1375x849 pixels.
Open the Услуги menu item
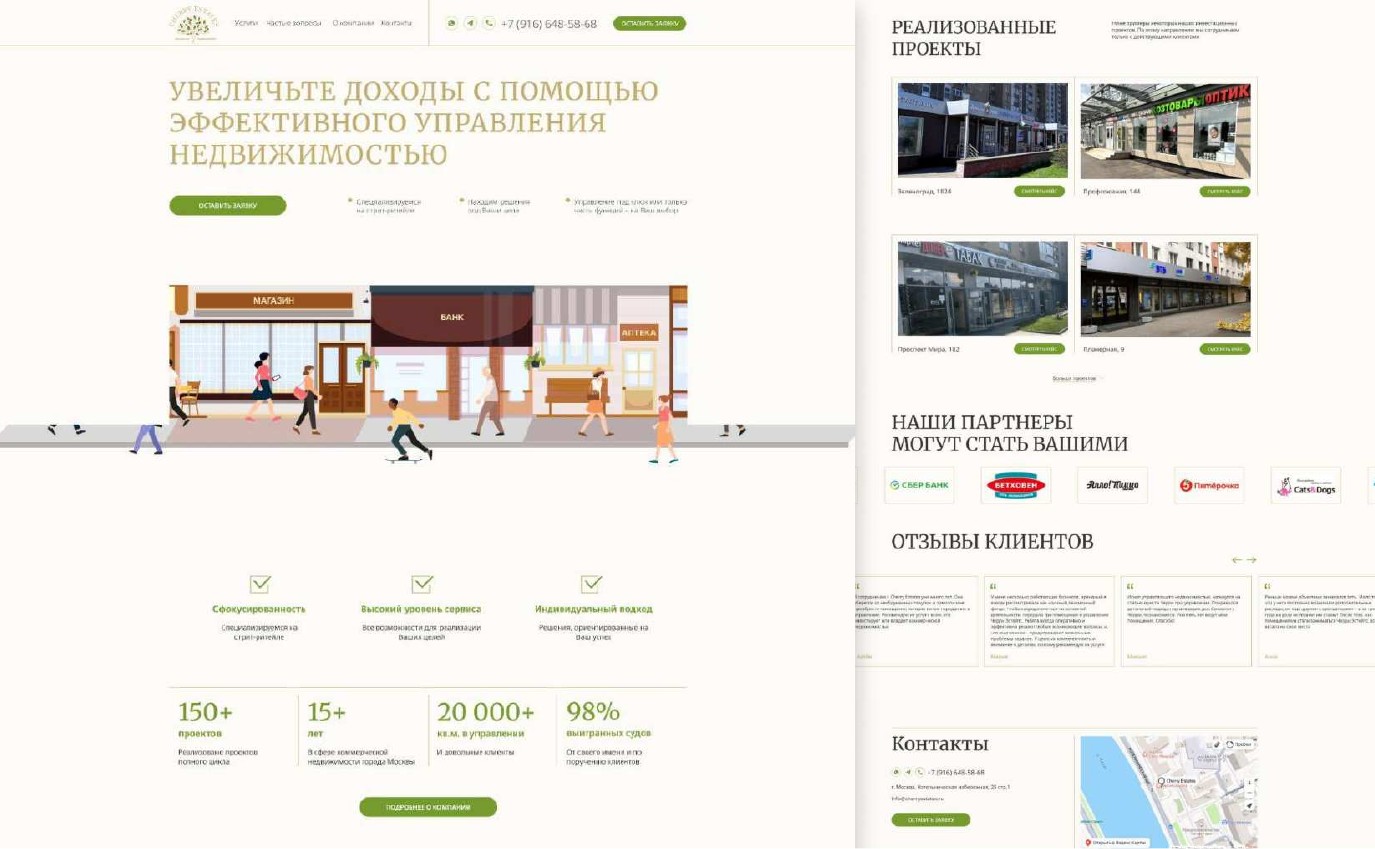pyautogui.click(x=246, y=23)
